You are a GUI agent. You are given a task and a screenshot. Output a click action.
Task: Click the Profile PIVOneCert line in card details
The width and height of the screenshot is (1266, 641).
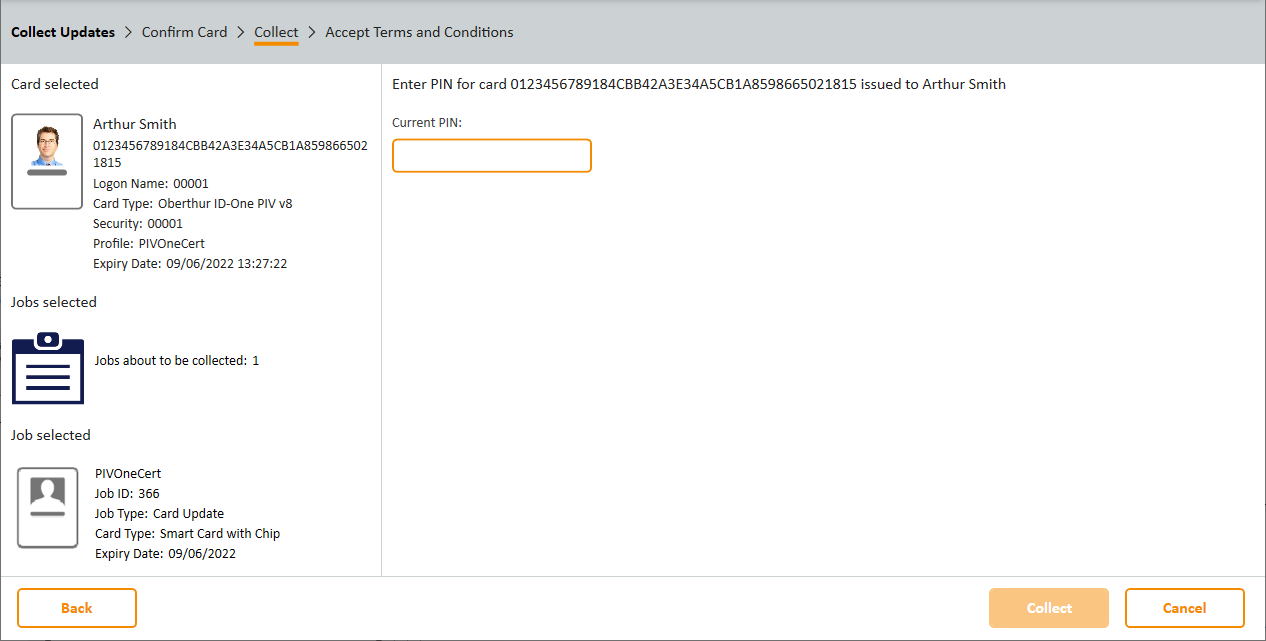(x=149, y=244)
